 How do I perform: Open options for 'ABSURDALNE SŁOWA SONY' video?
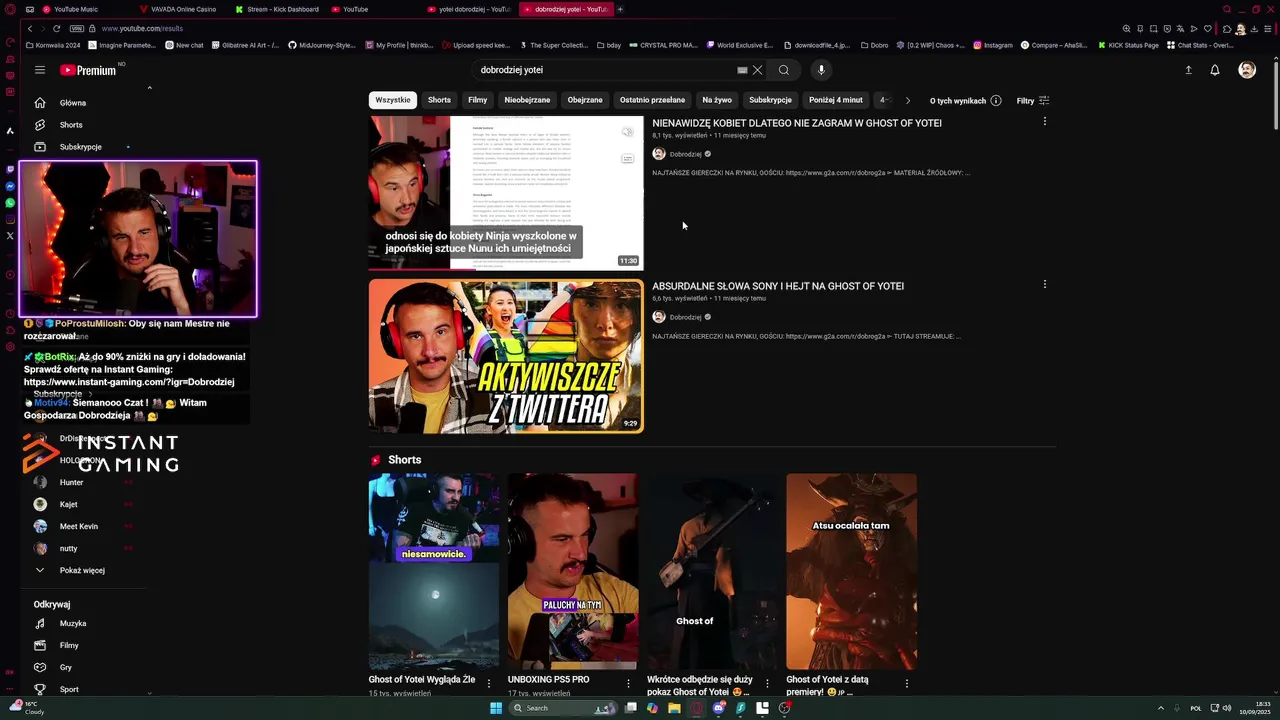pyautogui.click(x=1044, y=284)
